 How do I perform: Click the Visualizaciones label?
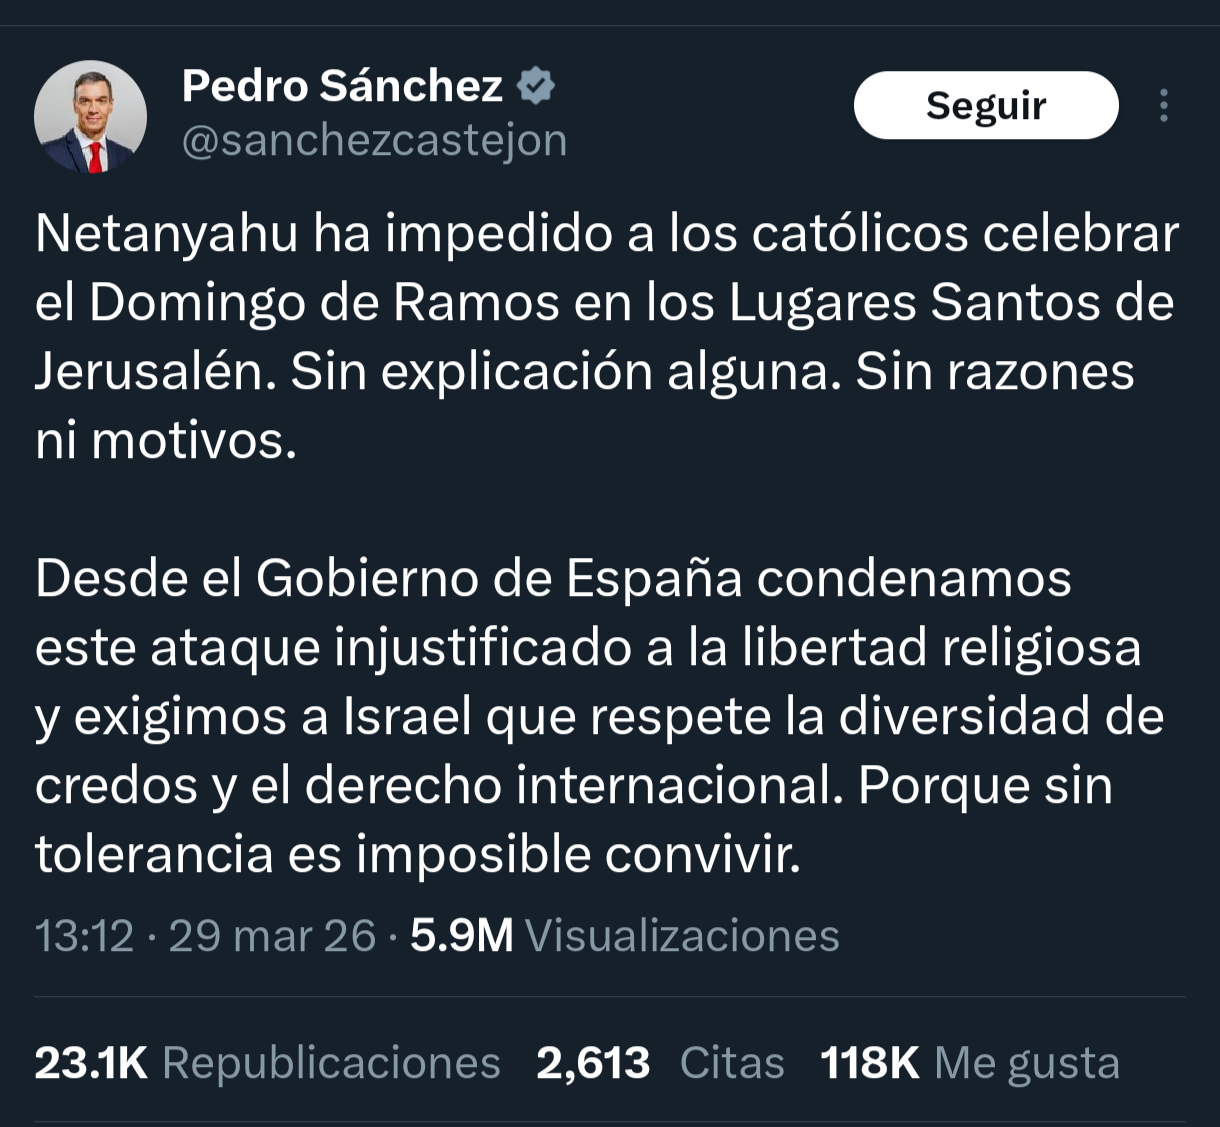click(682, 937)
